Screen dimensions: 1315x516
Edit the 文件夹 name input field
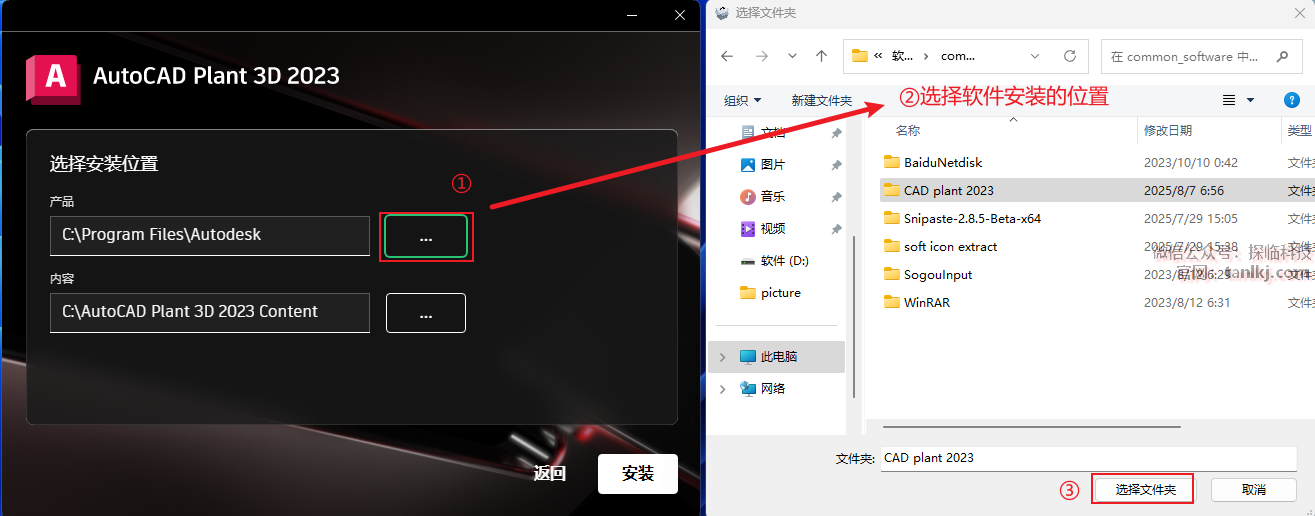click(x=1089, y=457)
